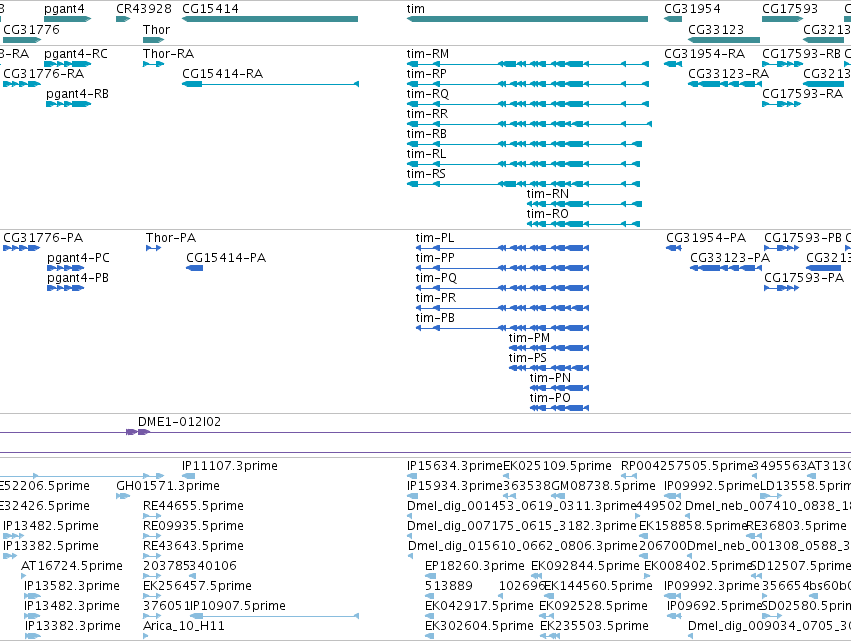The width and height of the screenshot is (851, 641).
Task: Click EST GH01571.3prime
Action: point(123,496)
